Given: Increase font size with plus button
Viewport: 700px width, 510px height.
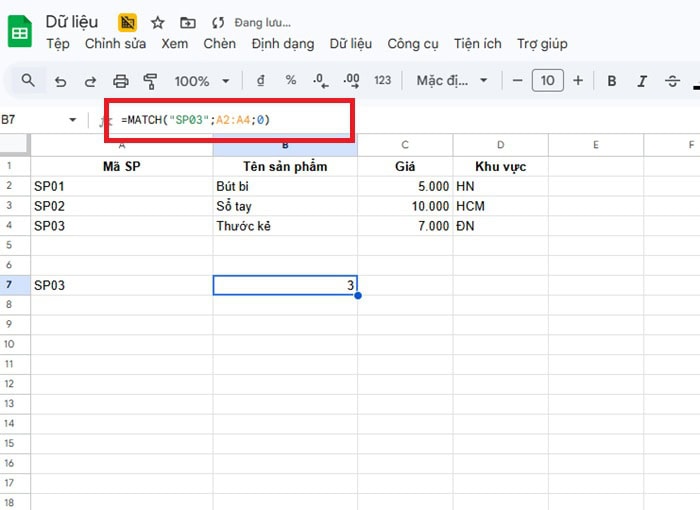Looking at the screenshot, I should [x=578, y=81].
